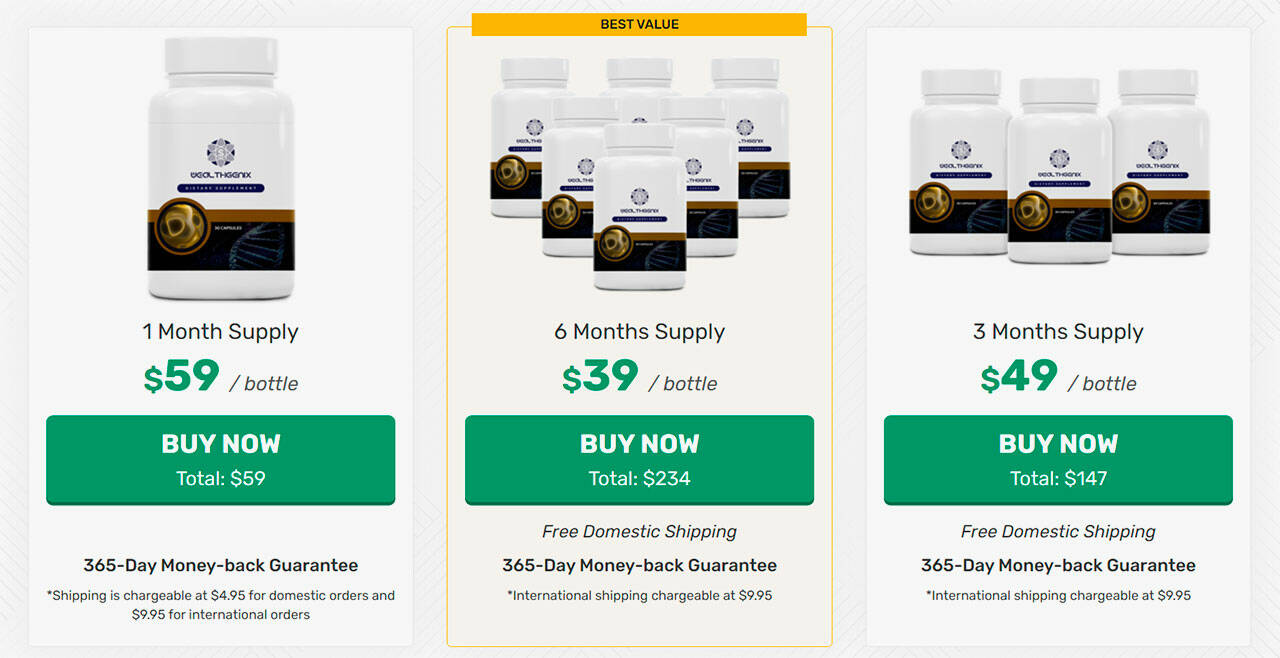Click 365-Day Money-back Guarantee in 1 Month card
Screen dimensions: 1280x658
tap(220, 566)
